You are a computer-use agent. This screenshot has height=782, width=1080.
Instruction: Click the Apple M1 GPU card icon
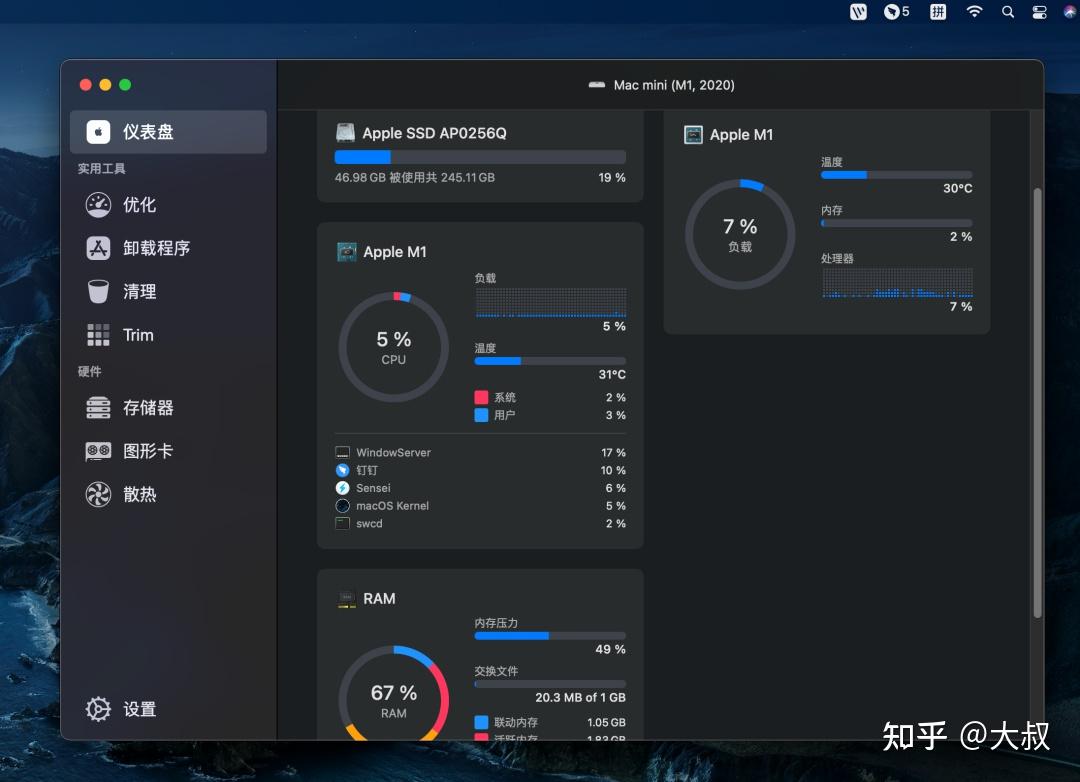coord(693,134)
